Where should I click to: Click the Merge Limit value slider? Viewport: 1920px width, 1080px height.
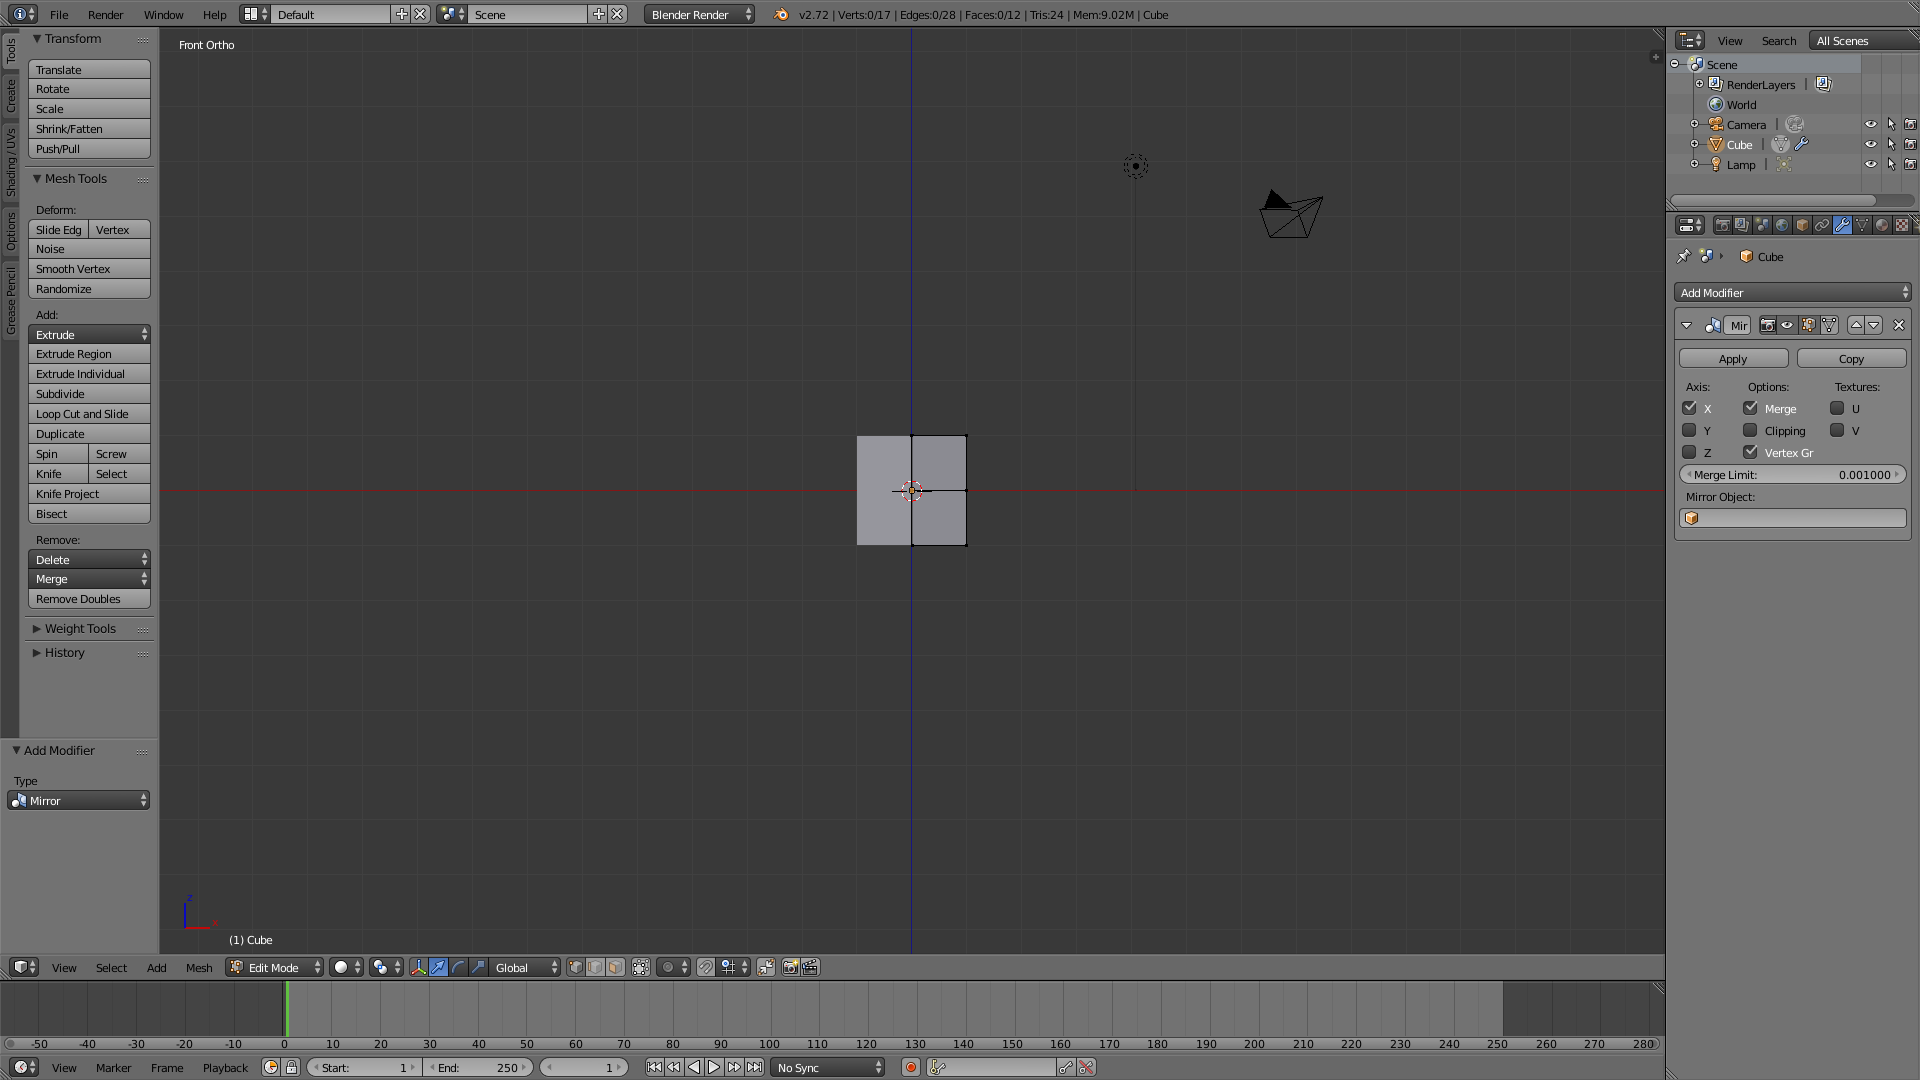(1792, 474)
